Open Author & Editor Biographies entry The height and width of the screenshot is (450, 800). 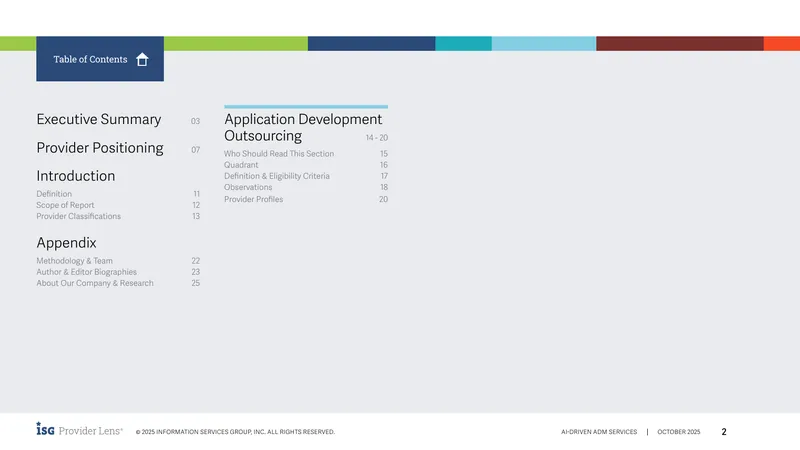point(86,272)
